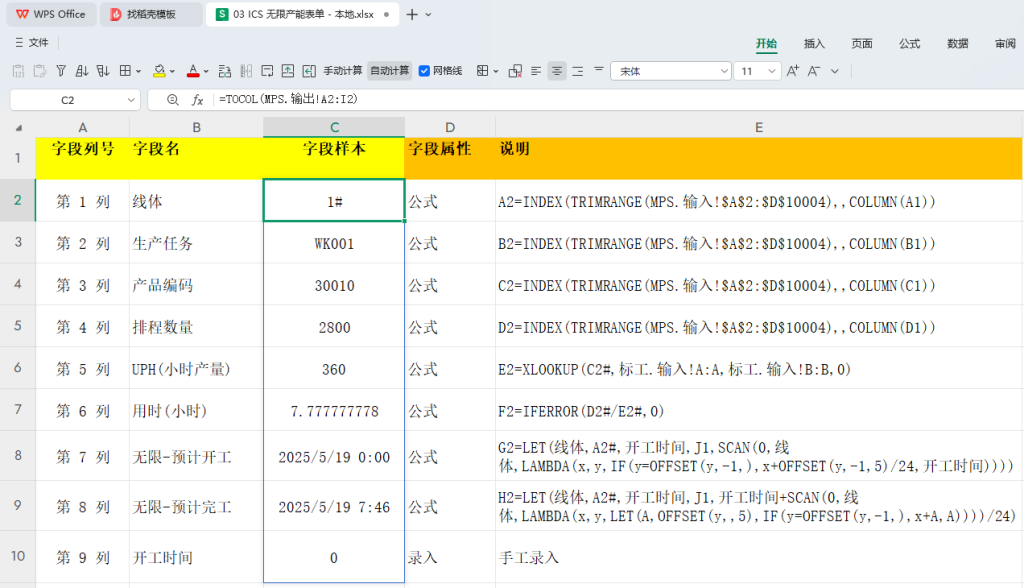
Task: Click cell with 2025/5/19 7:46
Action: 334,507
